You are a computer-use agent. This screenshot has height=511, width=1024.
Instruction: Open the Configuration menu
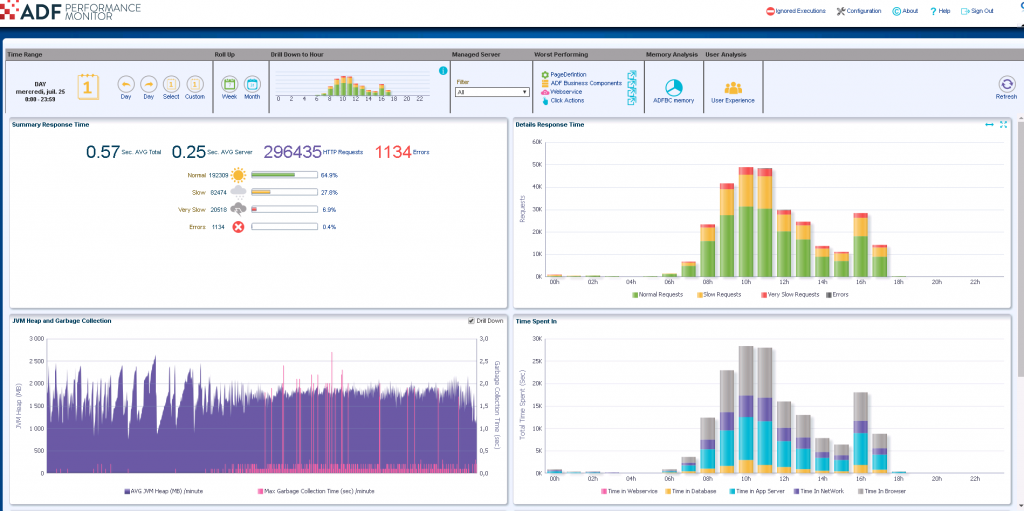859,11
